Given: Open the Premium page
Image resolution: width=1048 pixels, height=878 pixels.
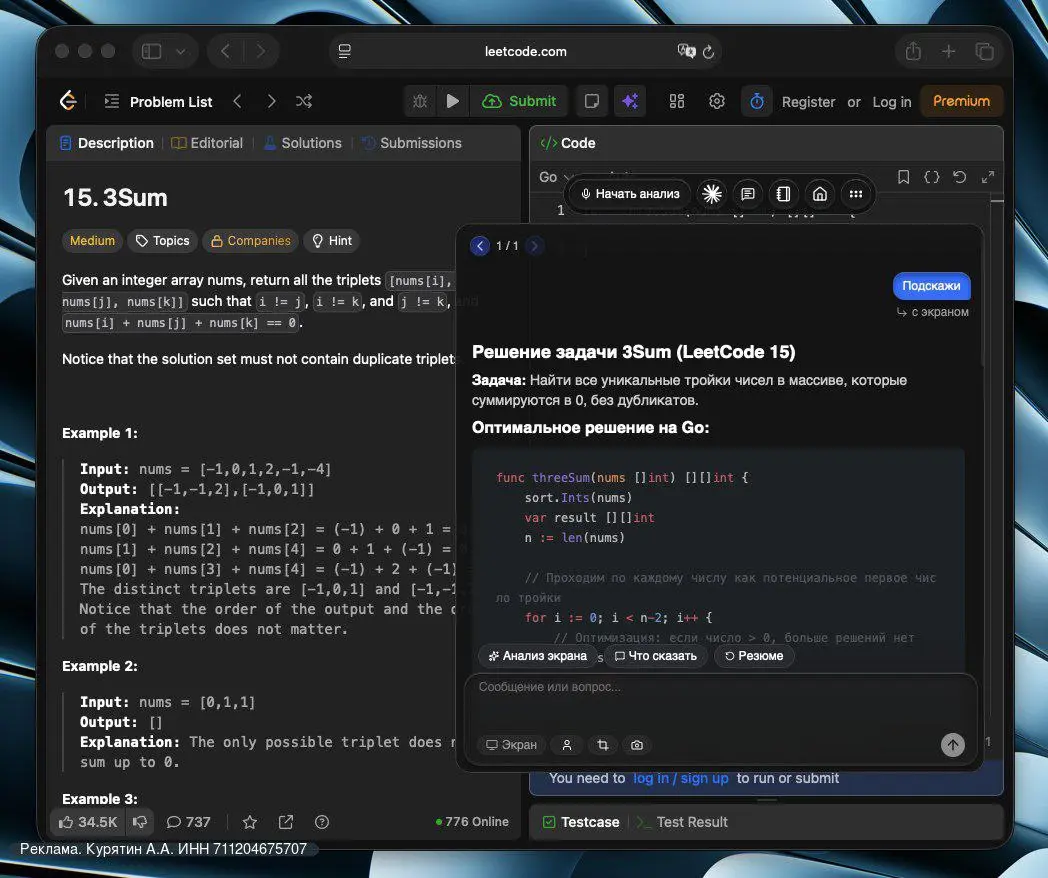Looking at the screenshot, I should click(961, 101).
